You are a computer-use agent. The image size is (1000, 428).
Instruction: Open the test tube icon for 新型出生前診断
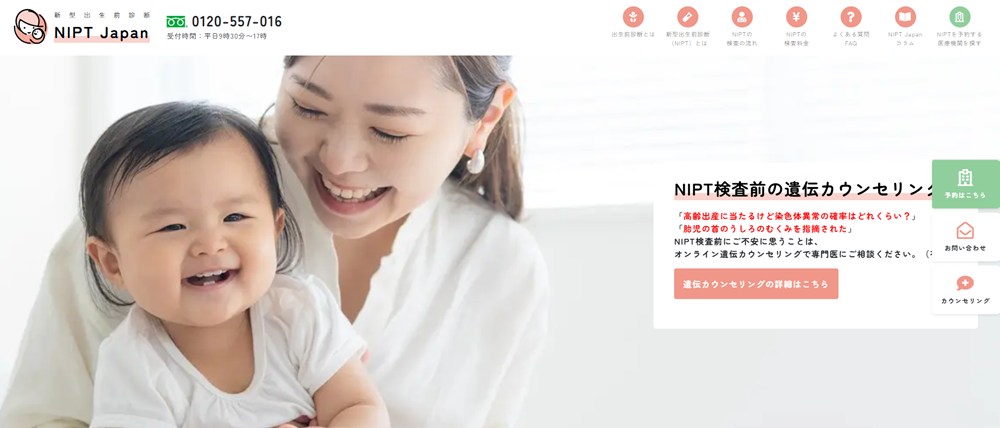(688, 17)
